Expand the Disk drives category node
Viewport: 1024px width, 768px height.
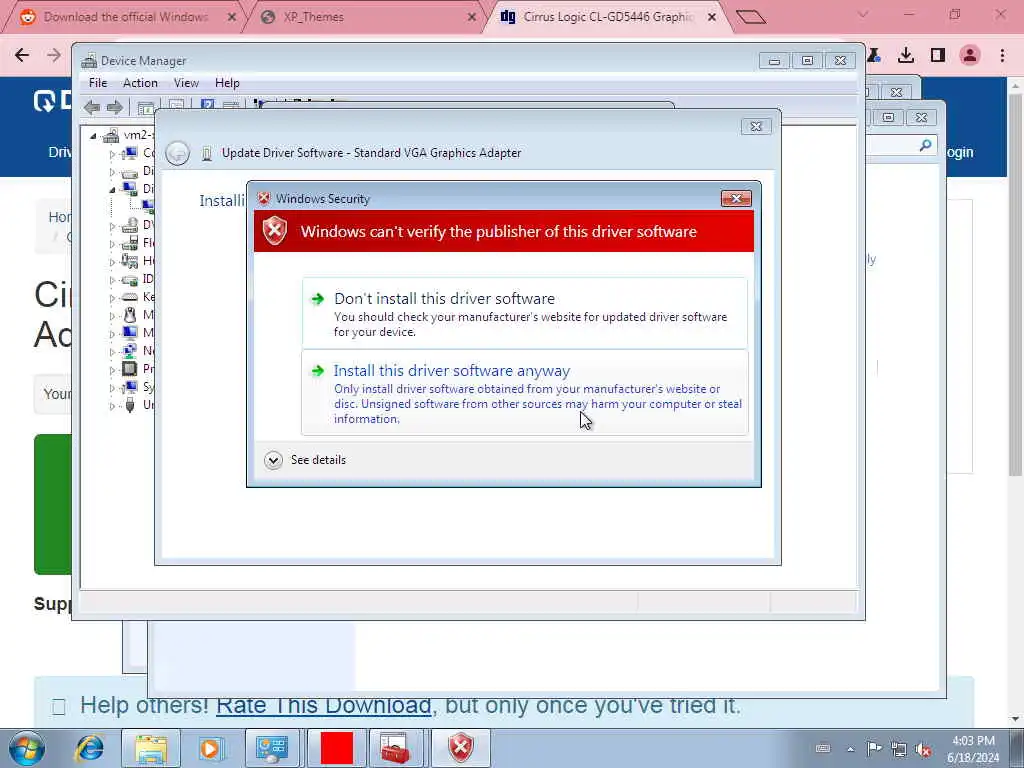pyautogui.click(x=112, y=172)
